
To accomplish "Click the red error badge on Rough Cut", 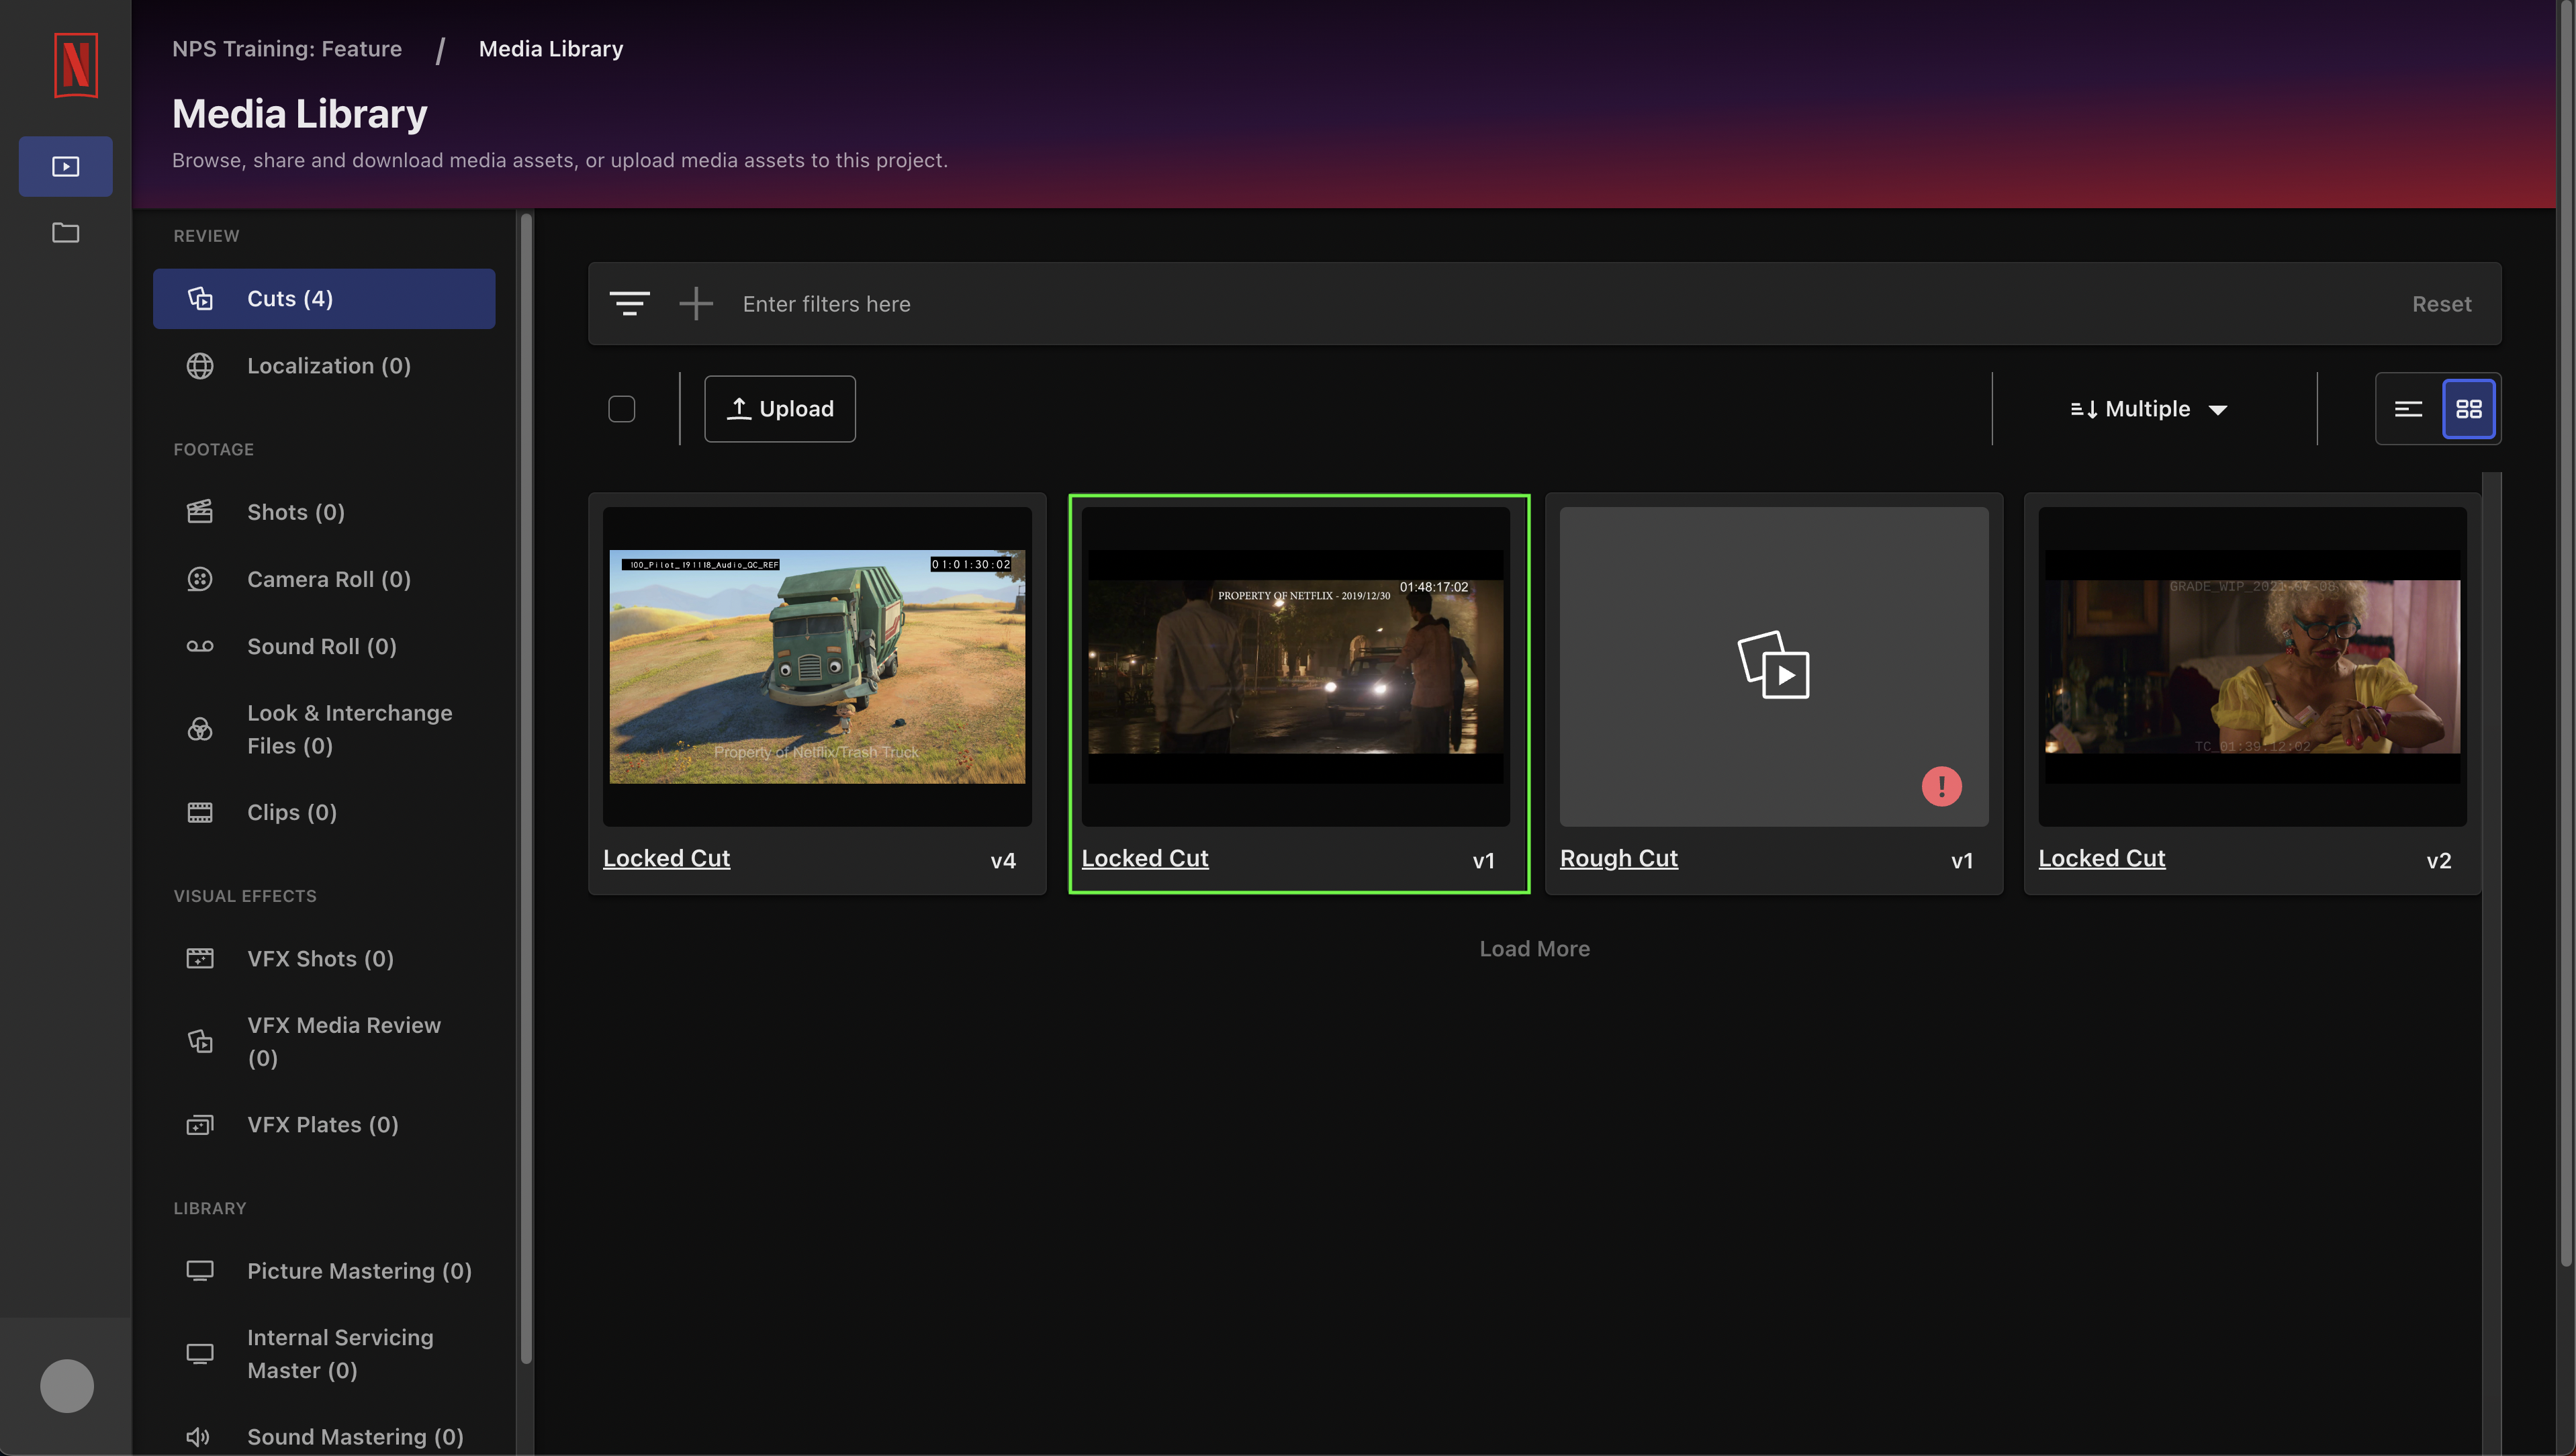I will click(x=1942, y=786).
